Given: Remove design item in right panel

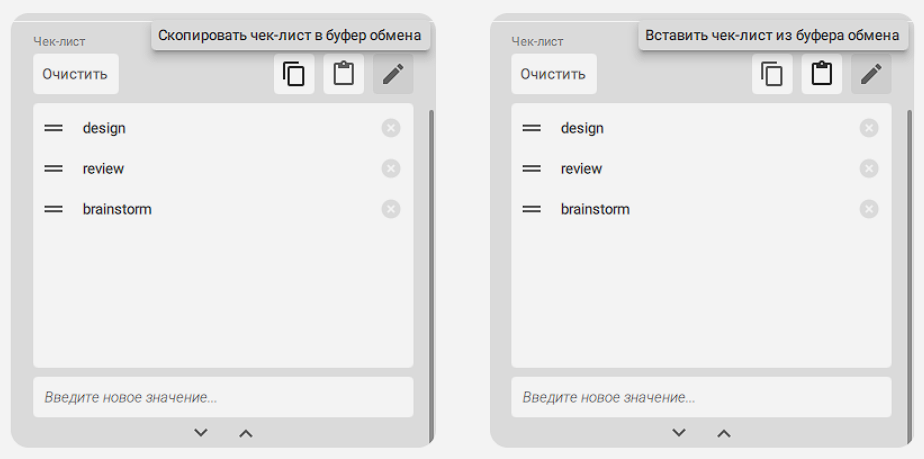Looking at the screenshot, I should 869,128.
